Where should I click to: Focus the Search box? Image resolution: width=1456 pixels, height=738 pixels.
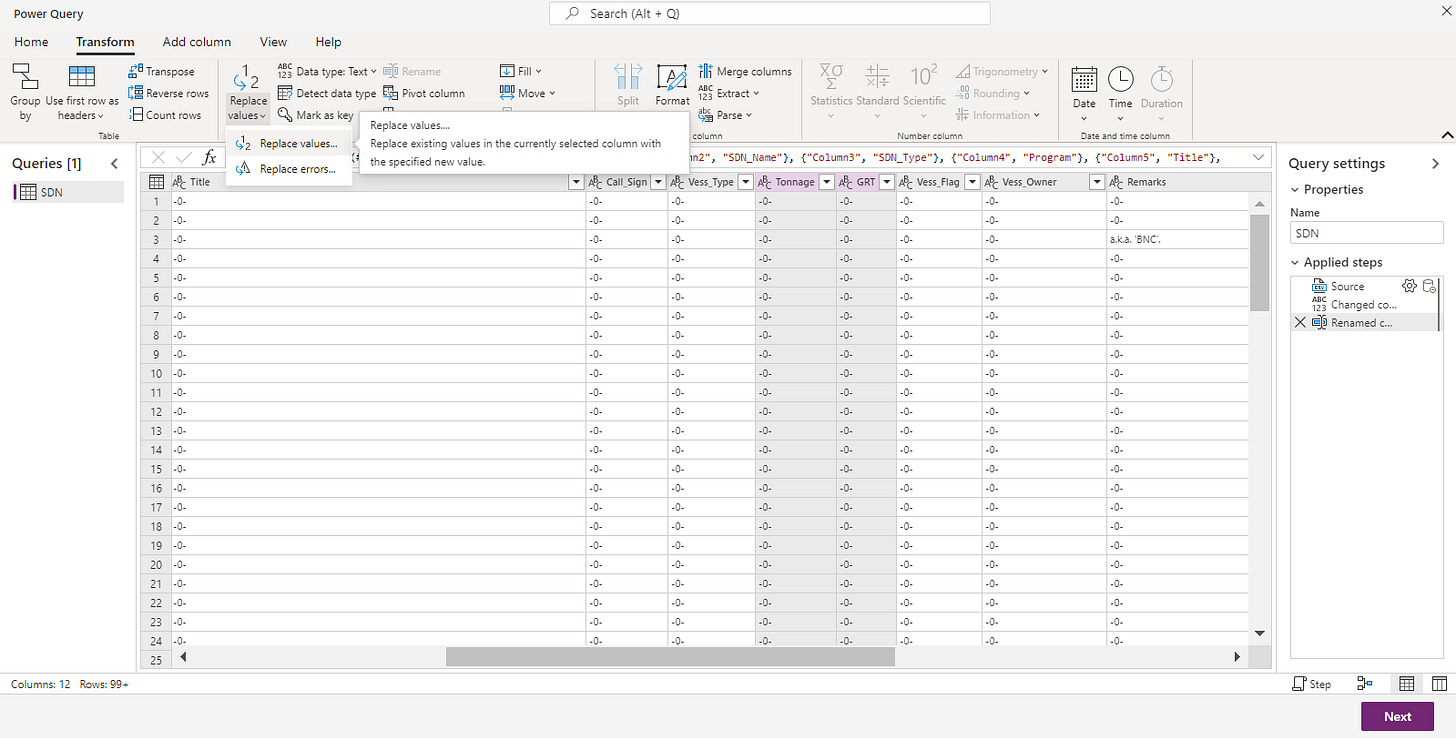coord(770,13)
